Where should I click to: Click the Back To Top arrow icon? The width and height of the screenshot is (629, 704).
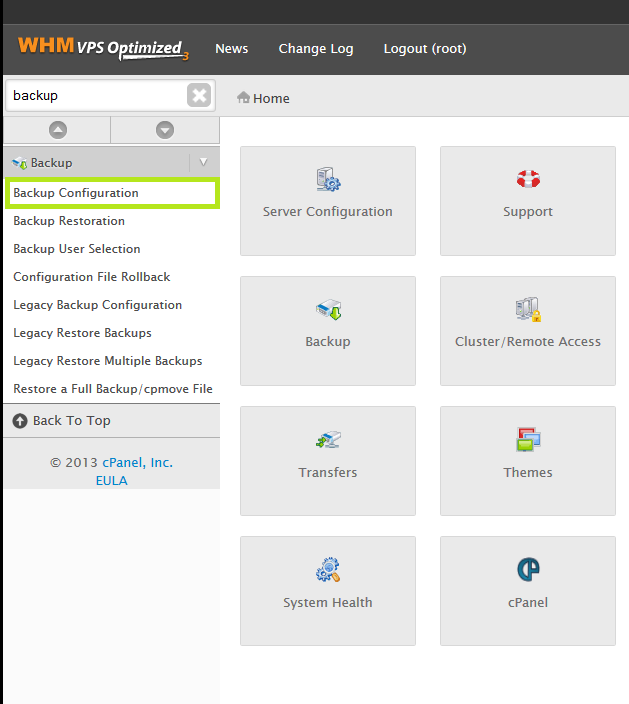(x=20, y=421)
